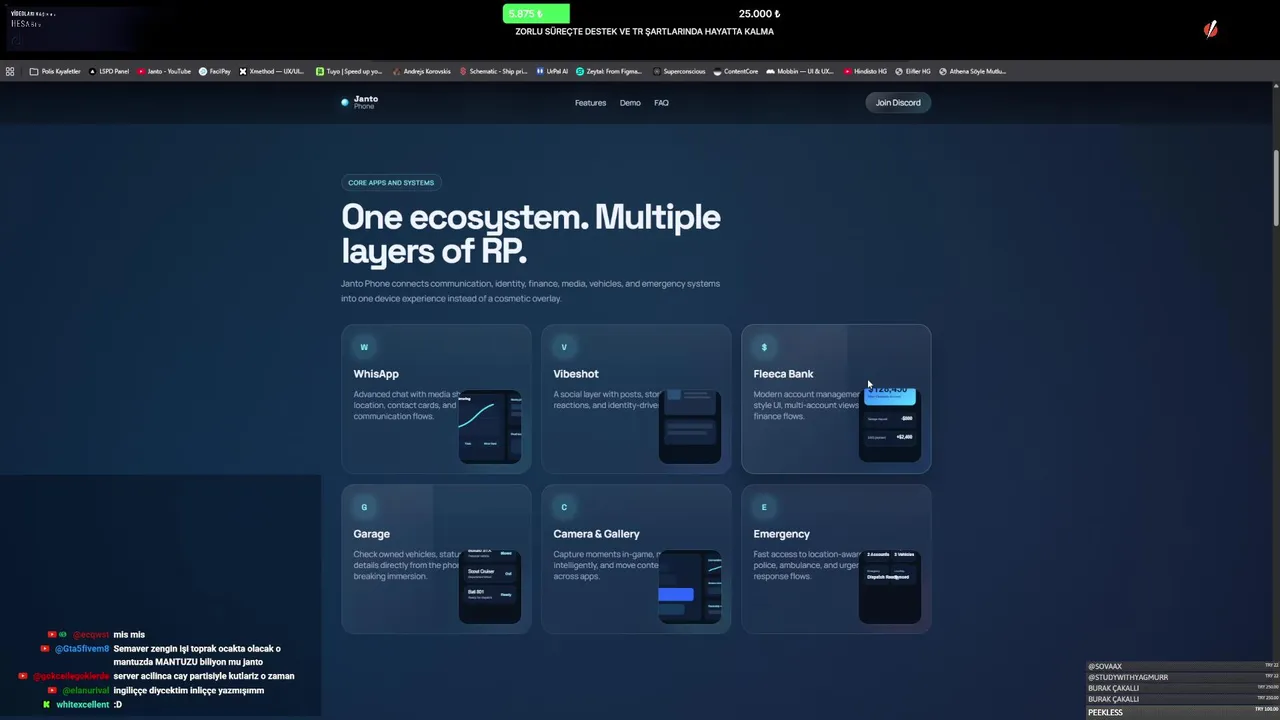Open the browser apps grid icon

10,71
